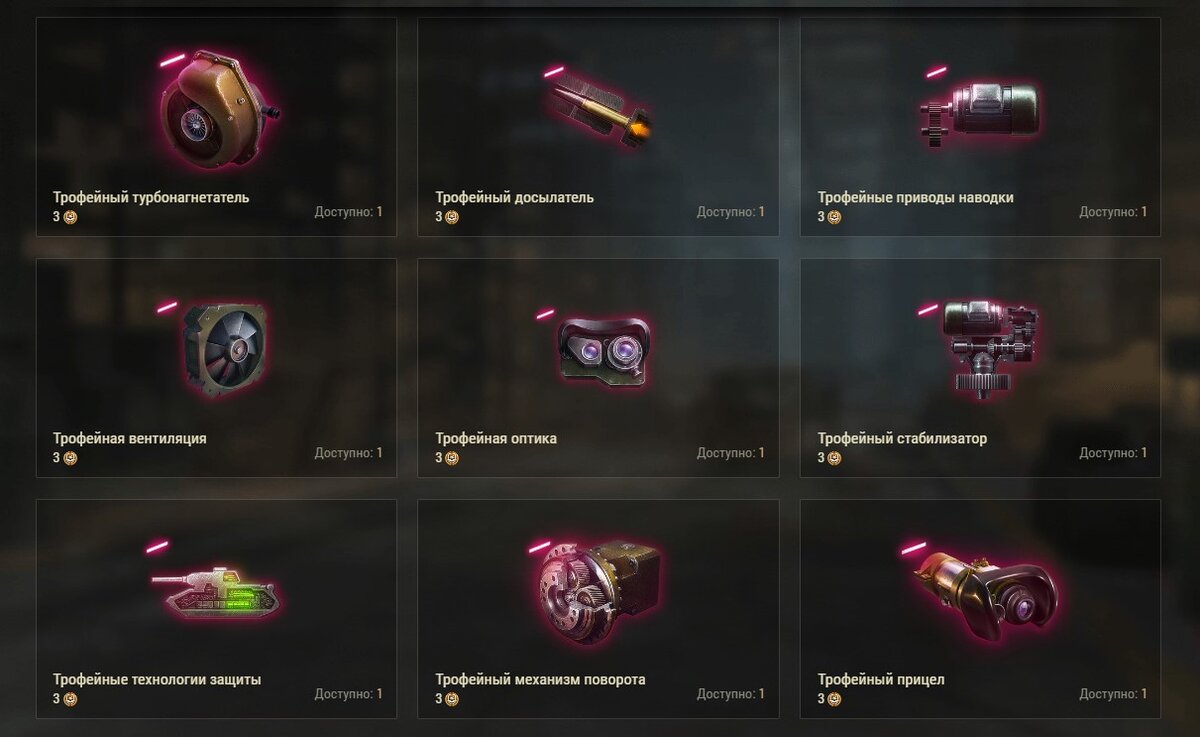Pick the glowing tank protection technology icon
Screen dimensions: 1200x737
[x=214, y=591]
